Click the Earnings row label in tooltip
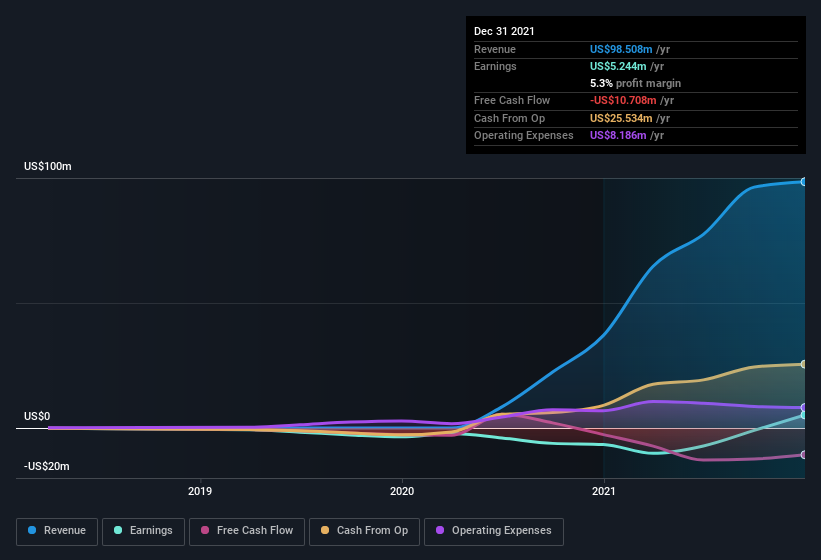This screenshot has height=560, width=821. pos(495,66)
